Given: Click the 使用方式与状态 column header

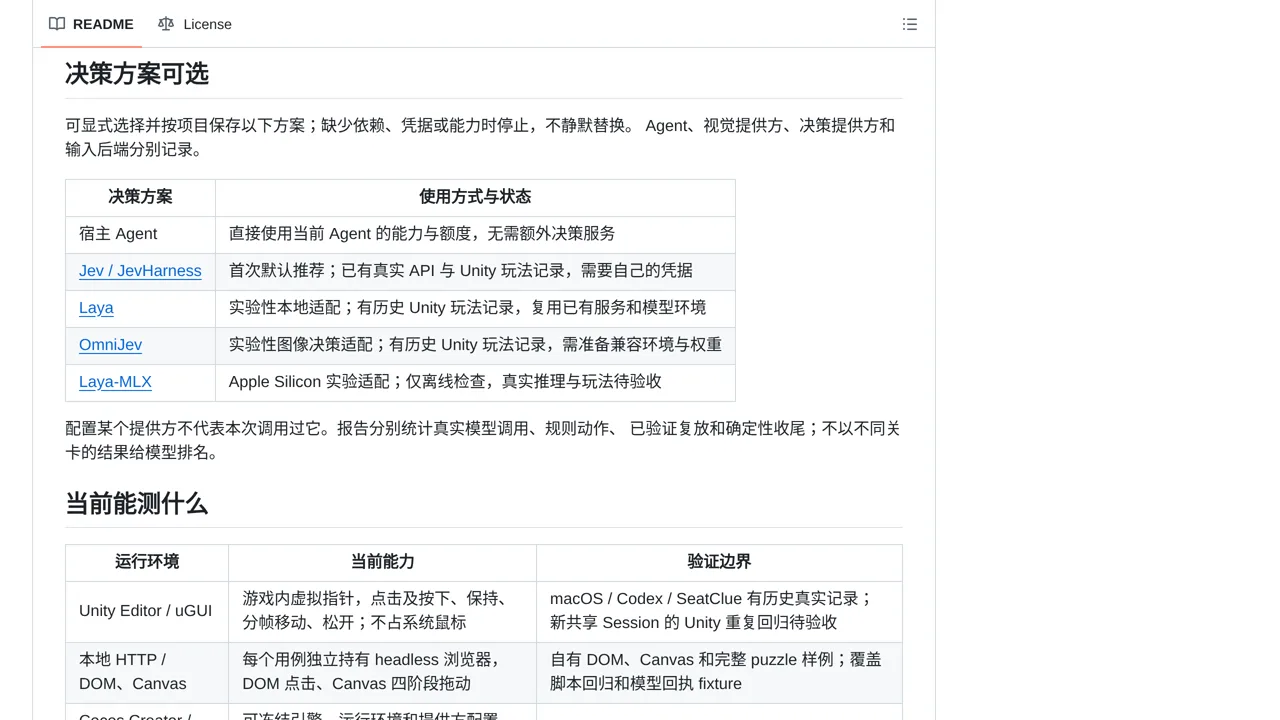Looking at the screenshot, I should point(475,197).
